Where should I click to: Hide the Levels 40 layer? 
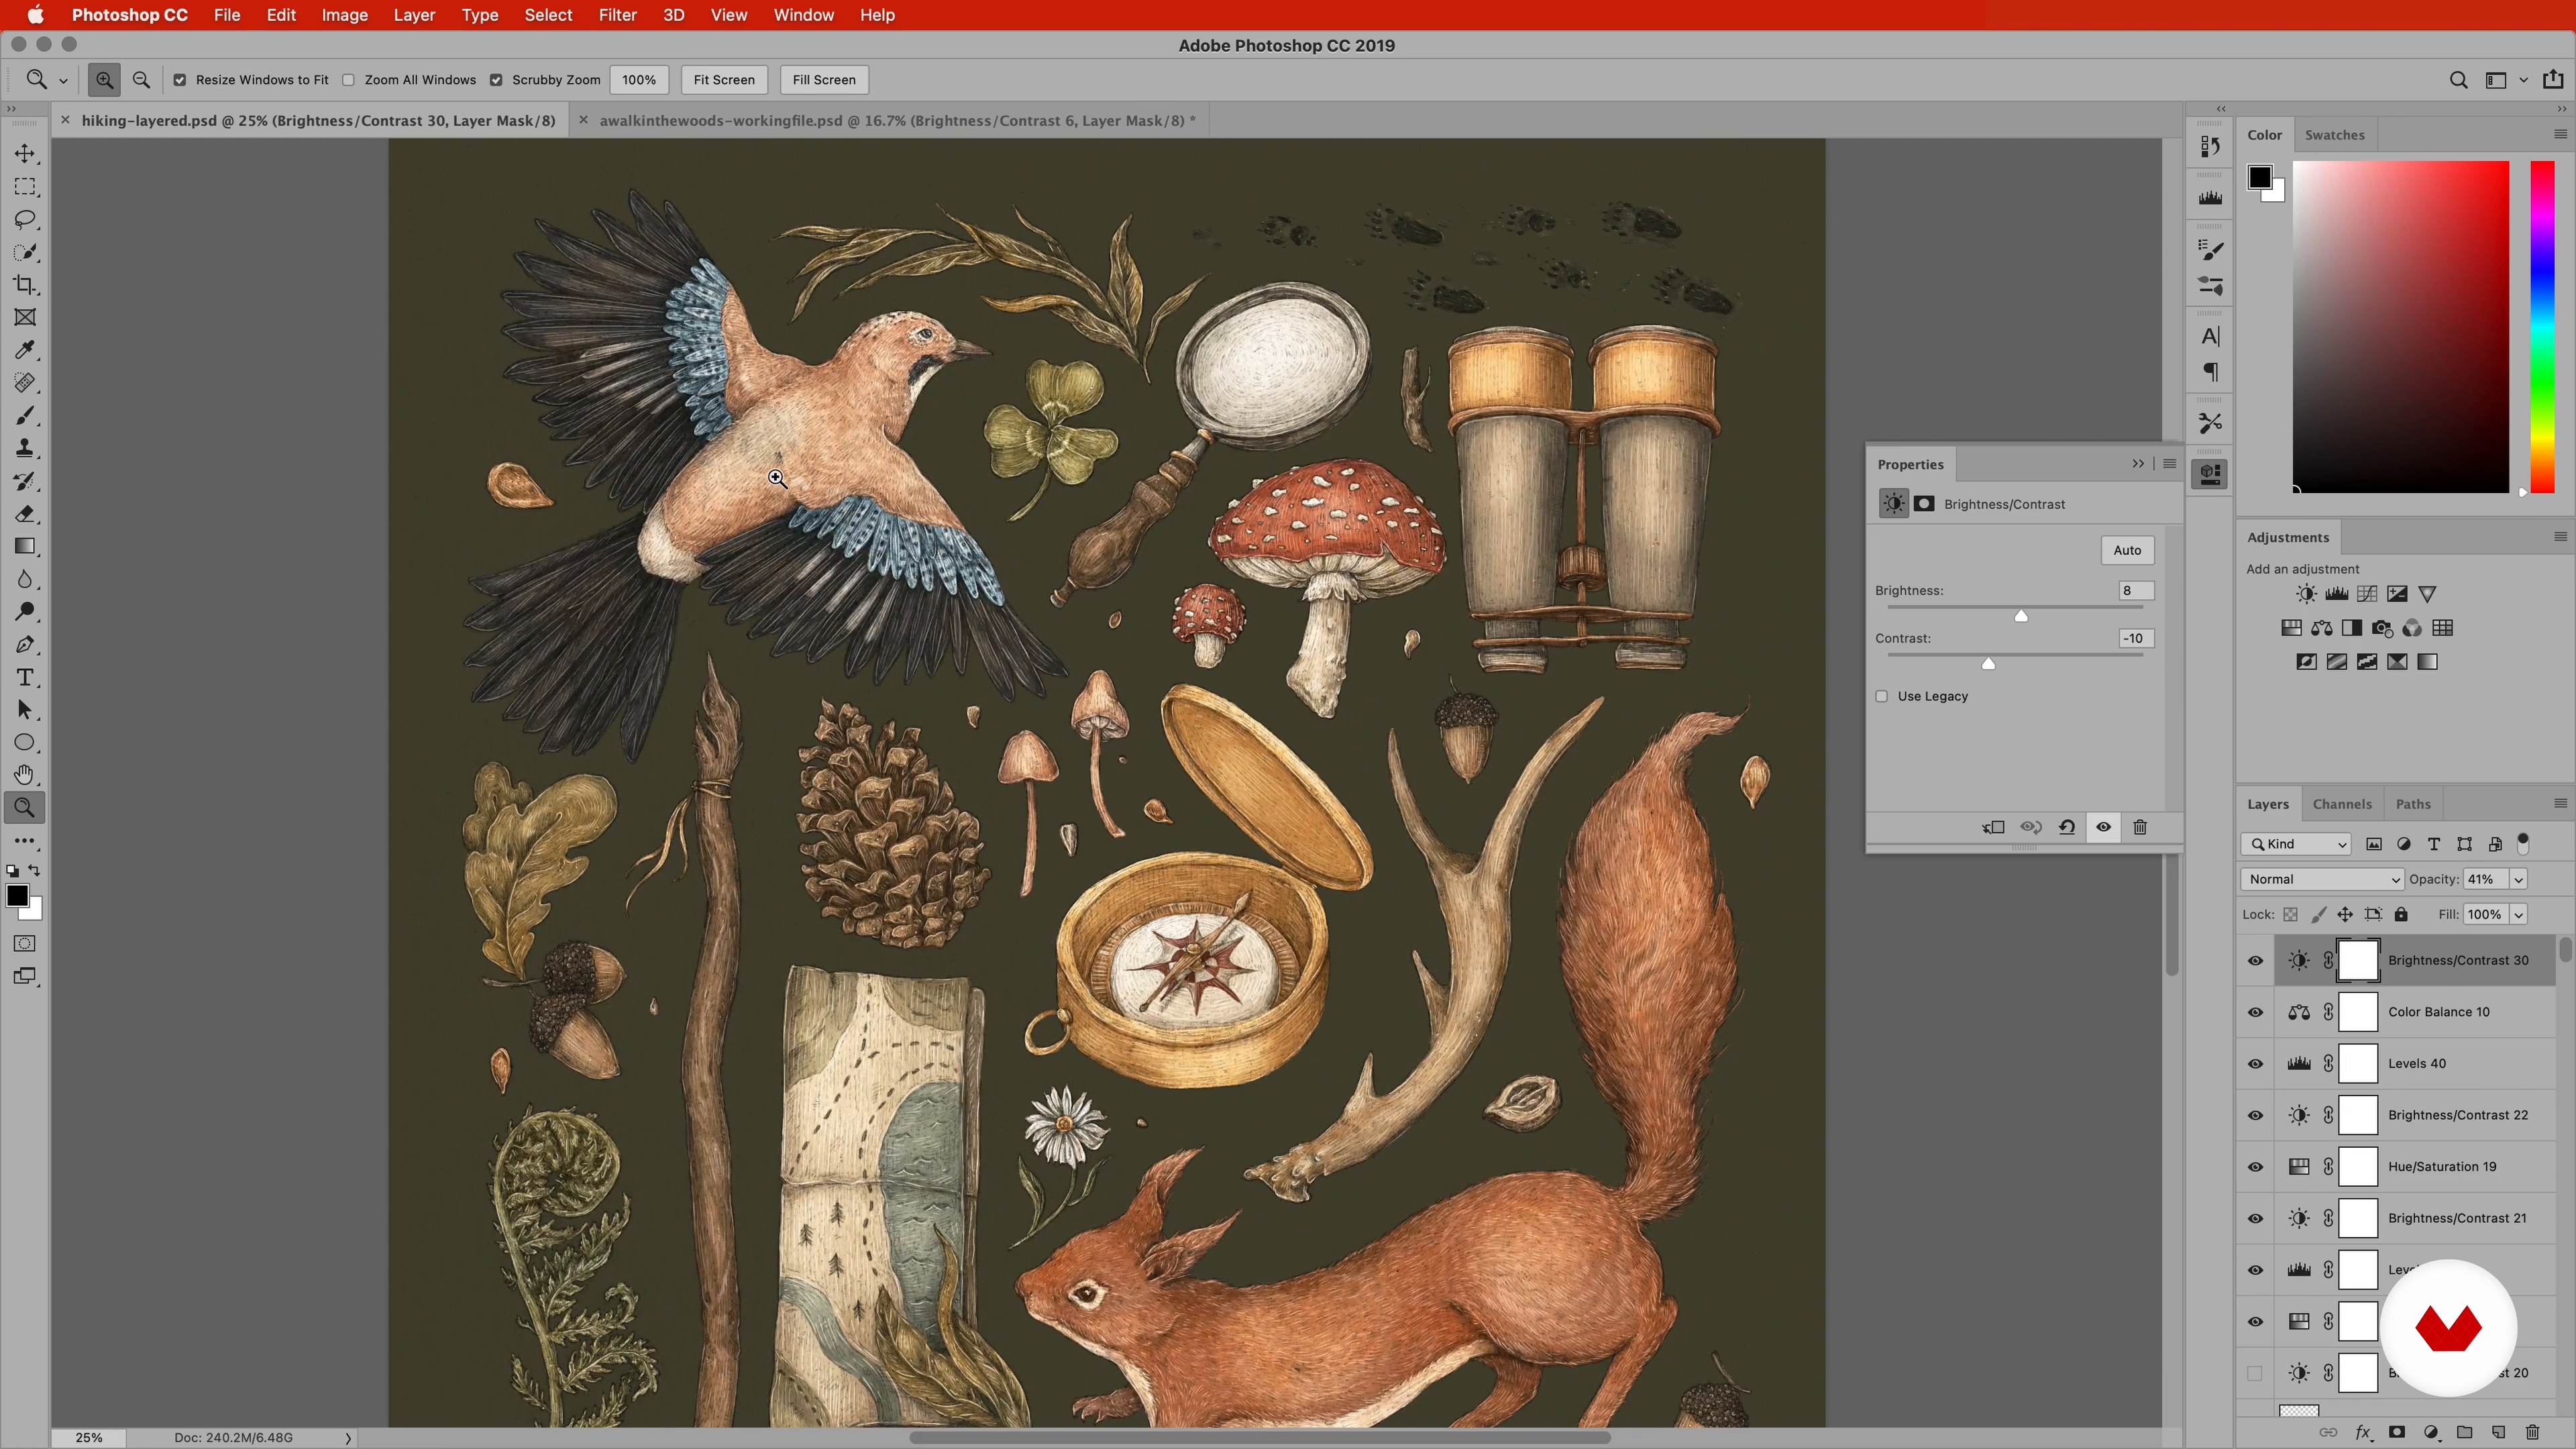(x=2255, y=1064)
